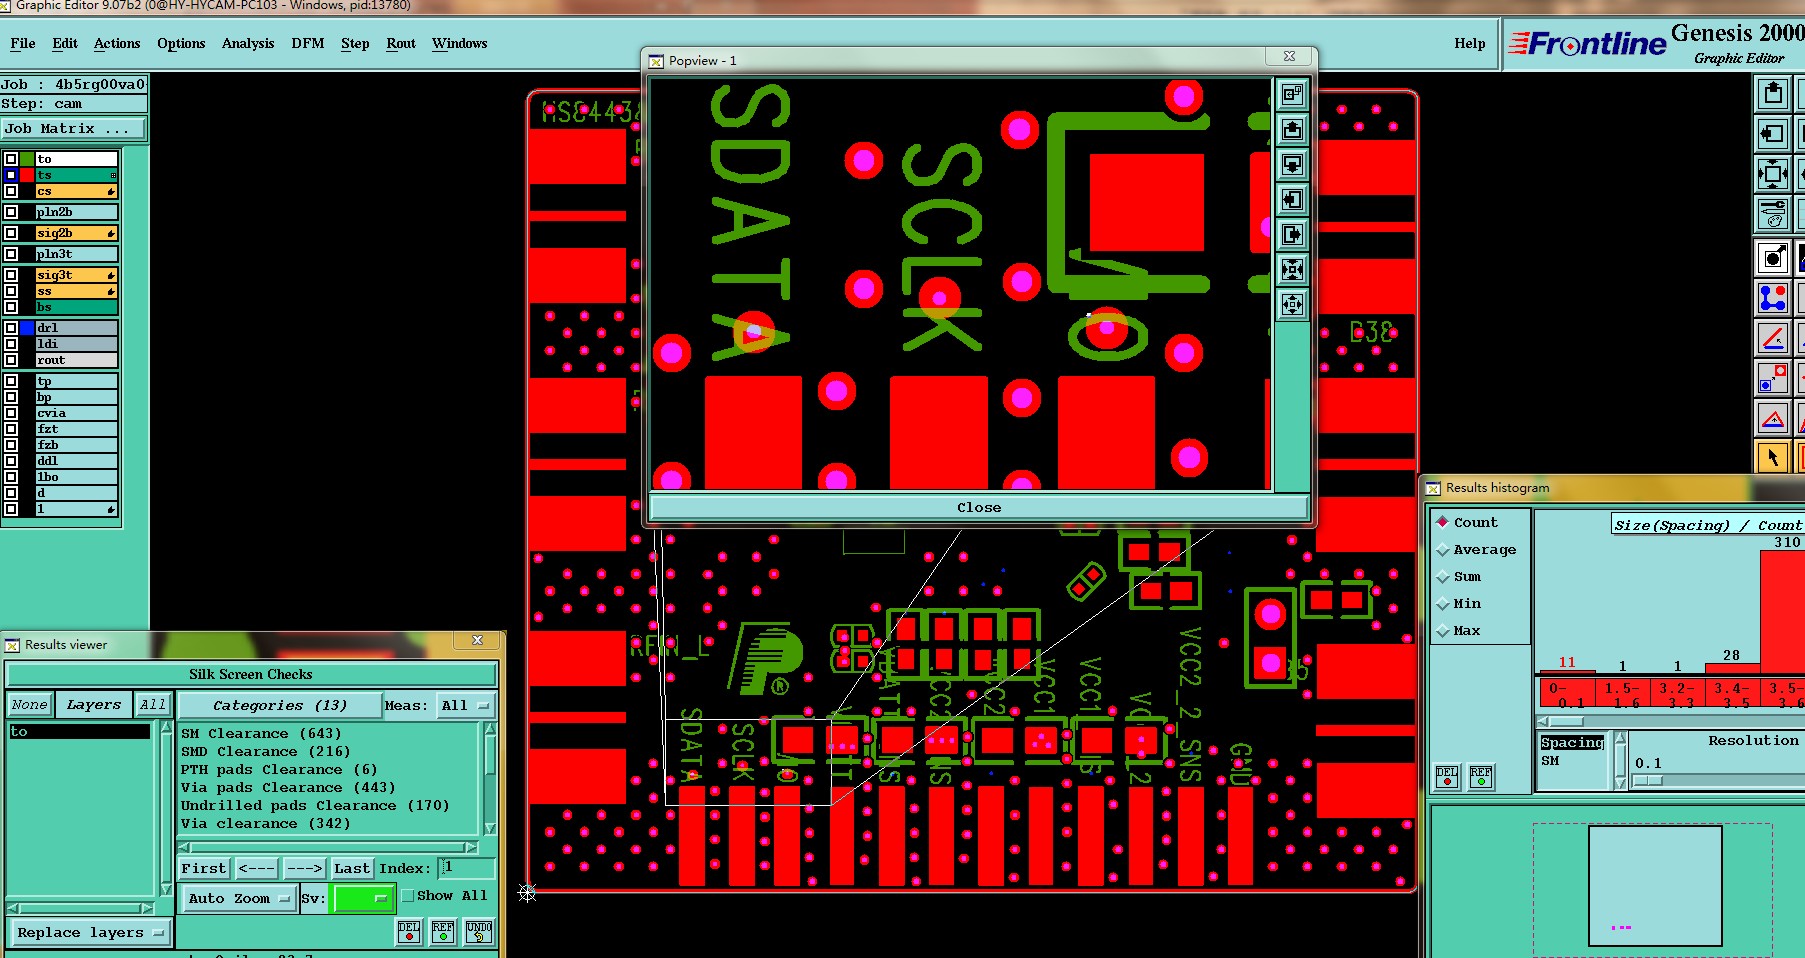This screenshot has width=1805, height=958.
Task: Open the Help menu
Action: click(x=1469, y=43)
